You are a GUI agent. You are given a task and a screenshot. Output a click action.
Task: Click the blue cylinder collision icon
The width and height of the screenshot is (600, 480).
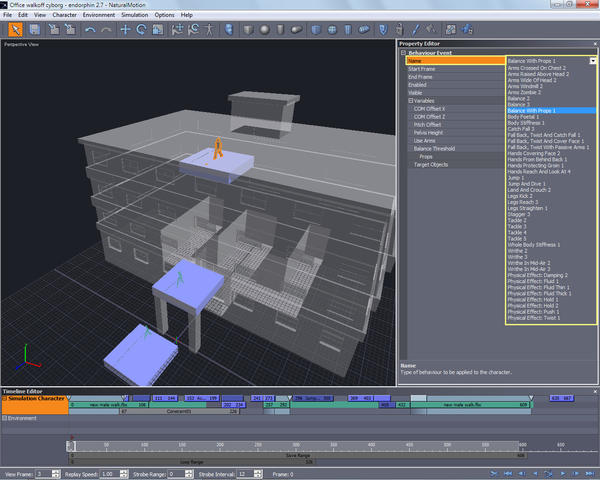pos(348,30)
